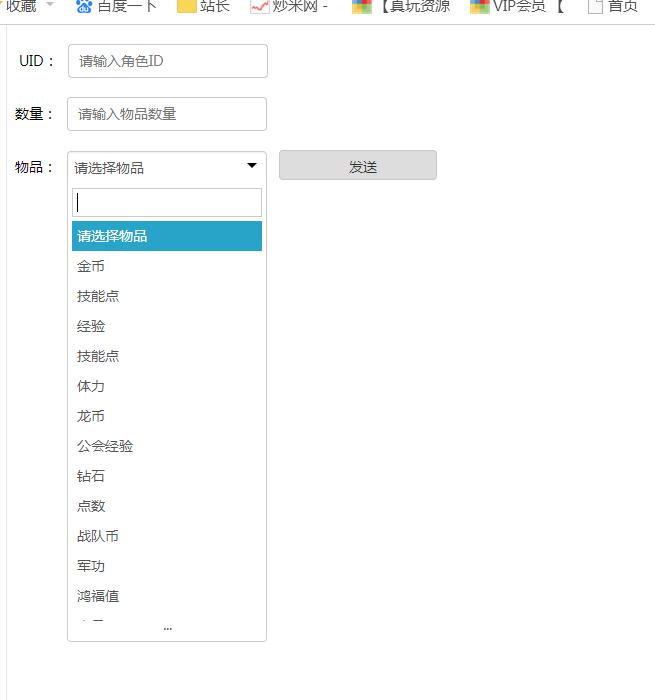Open the 【真玩资源 bookmark
Screen dimensions: 655x700
(x=402, y=6)
